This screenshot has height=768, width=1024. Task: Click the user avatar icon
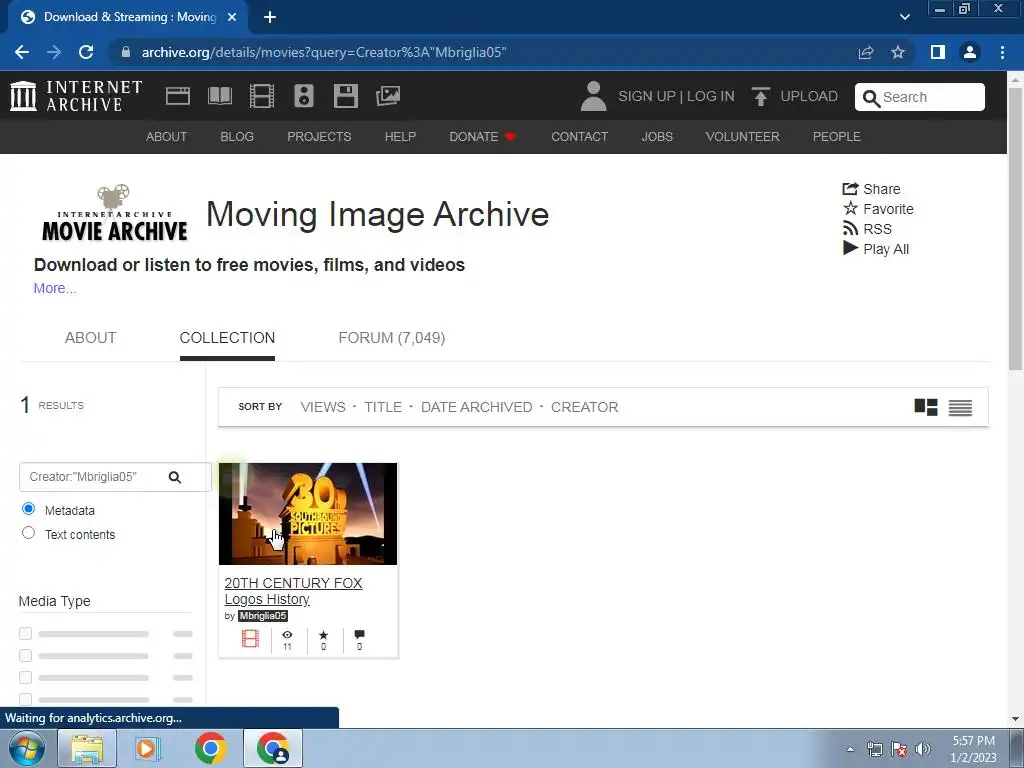(x=593, y=96)
